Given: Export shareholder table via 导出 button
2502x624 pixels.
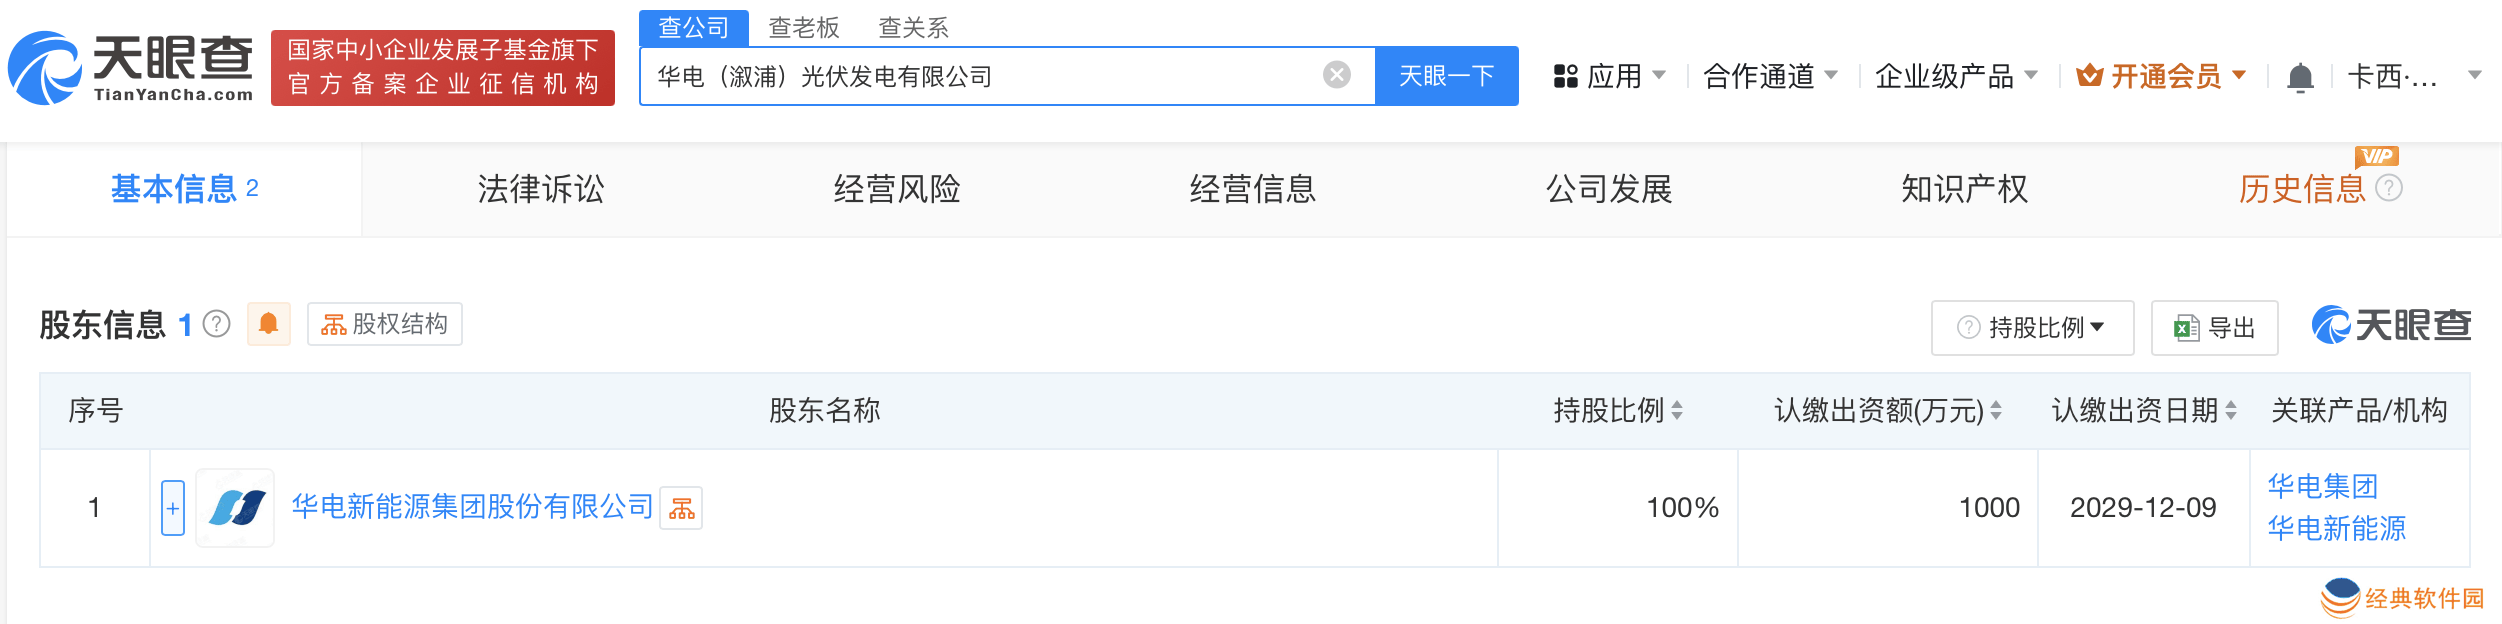Looking at the screenshot, I should click(2214, 328).
